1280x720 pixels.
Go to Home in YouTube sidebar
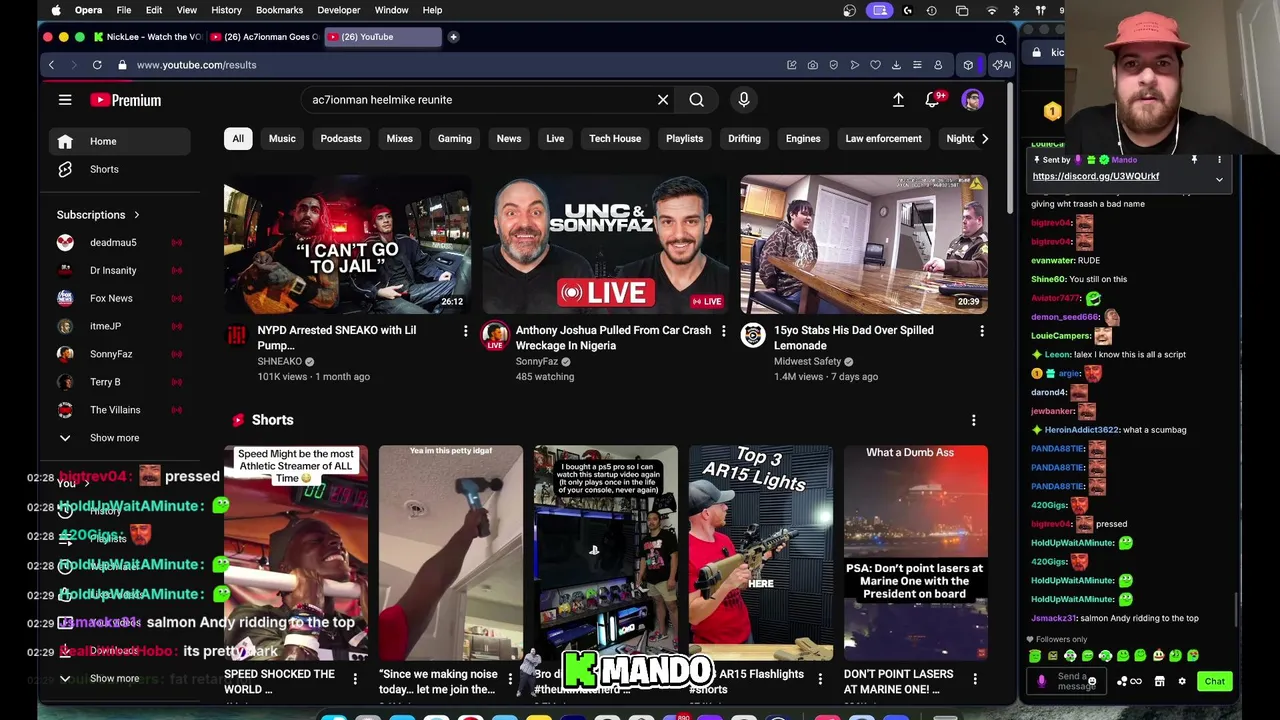point(120,142)
